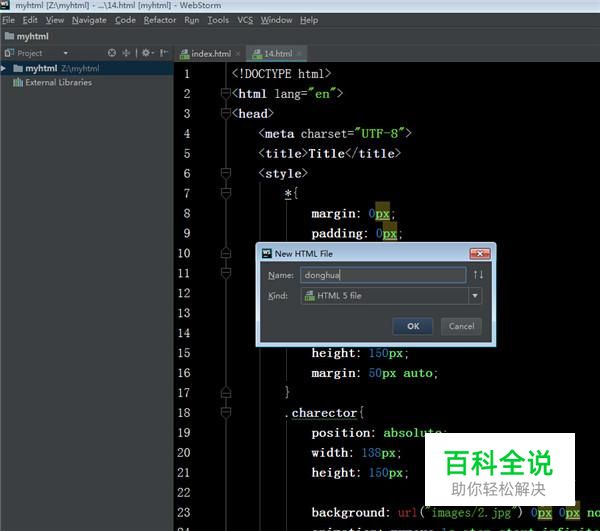
Task: Expand the myhtml project folder arrow
Action: 3,68
